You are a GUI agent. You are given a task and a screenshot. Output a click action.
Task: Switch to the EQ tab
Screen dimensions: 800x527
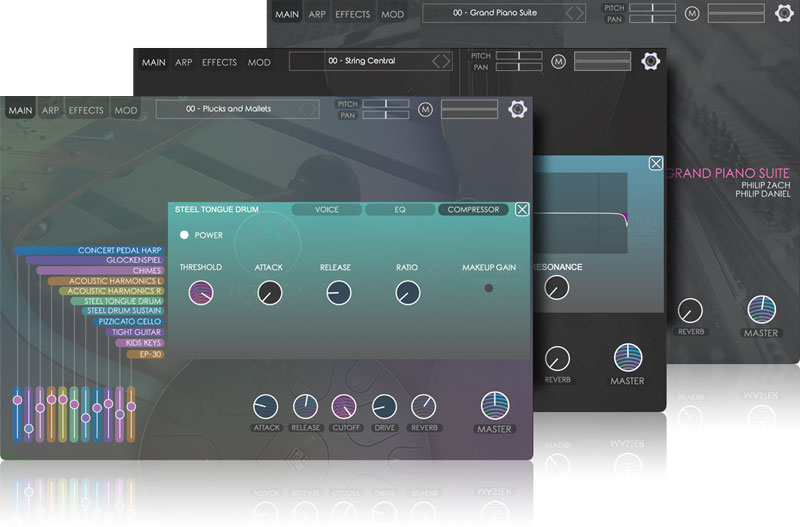pyautogui.click(x=398, y=210)
